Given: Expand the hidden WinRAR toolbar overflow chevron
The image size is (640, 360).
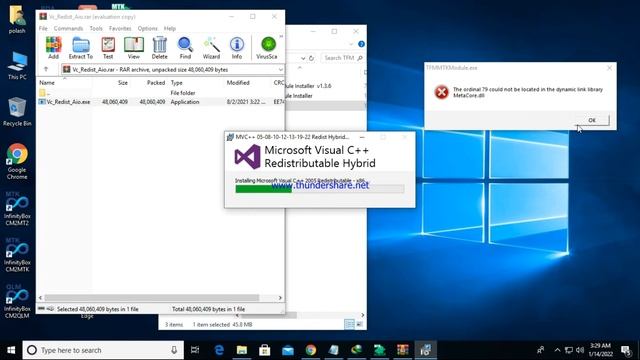Looking at the screenshot, I should coord(281,37).
